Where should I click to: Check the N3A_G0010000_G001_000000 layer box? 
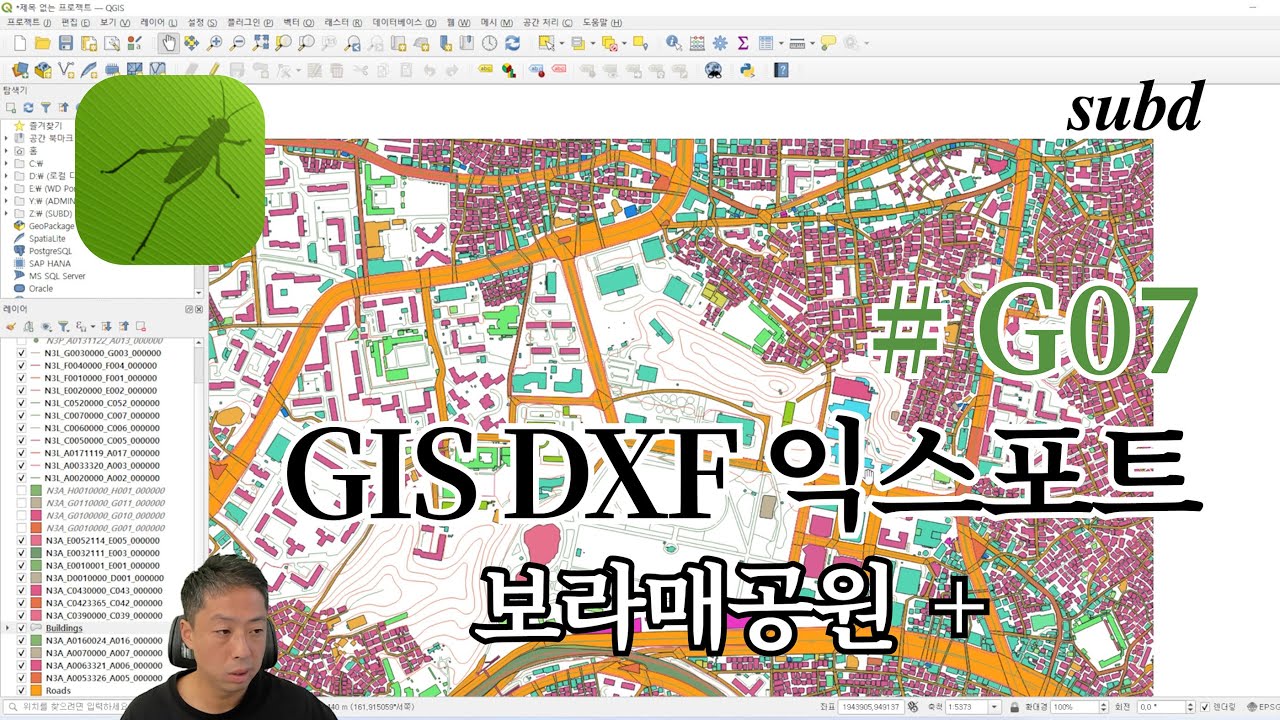tap(22, 528)
